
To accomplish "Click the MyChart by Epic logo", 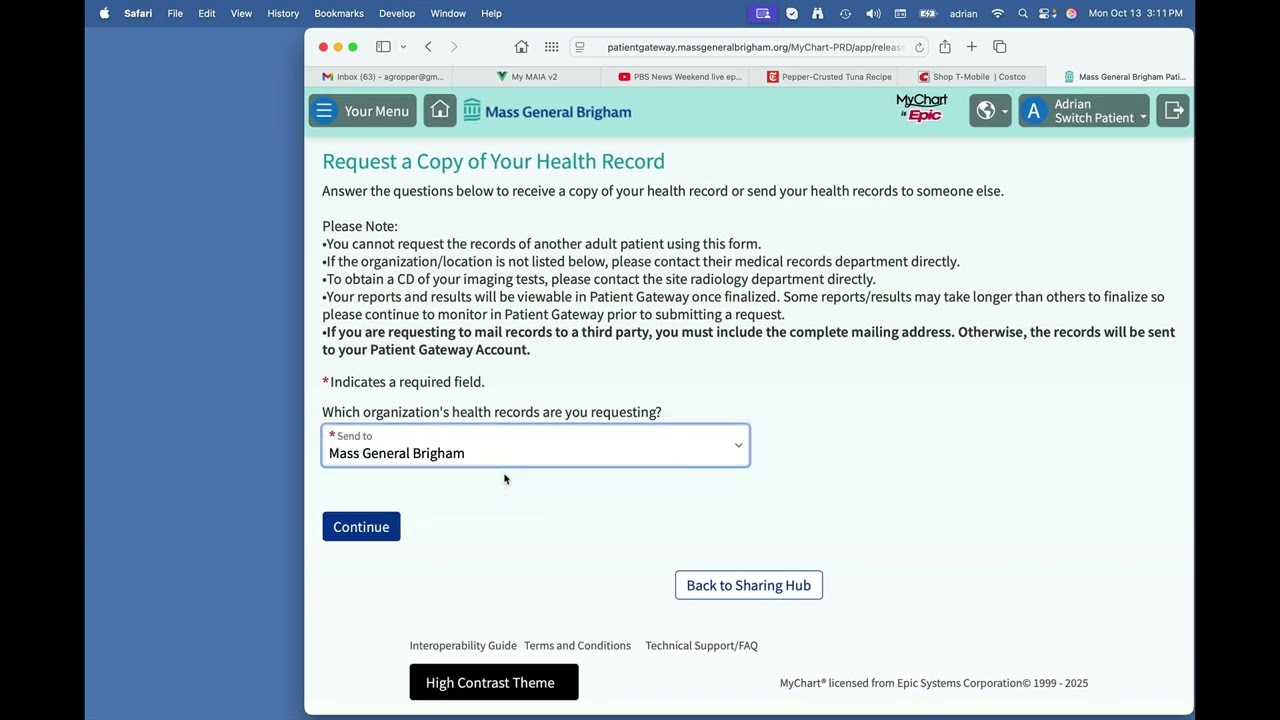I will [921, 108].
